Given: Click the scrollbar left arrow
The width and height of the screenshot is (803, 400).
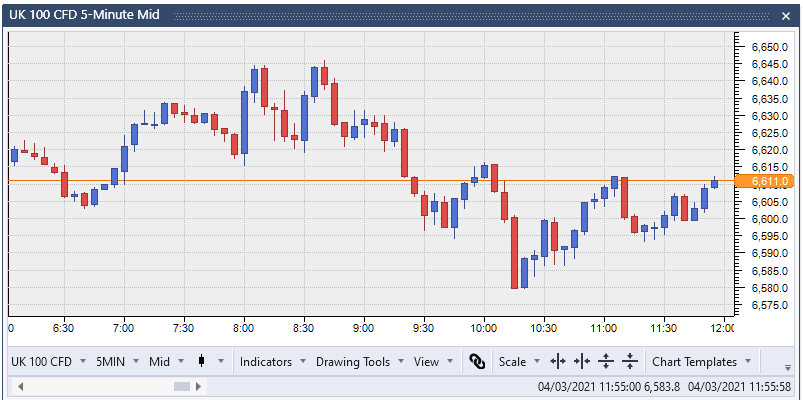Looking at the screenshot, I should point(16,386).
